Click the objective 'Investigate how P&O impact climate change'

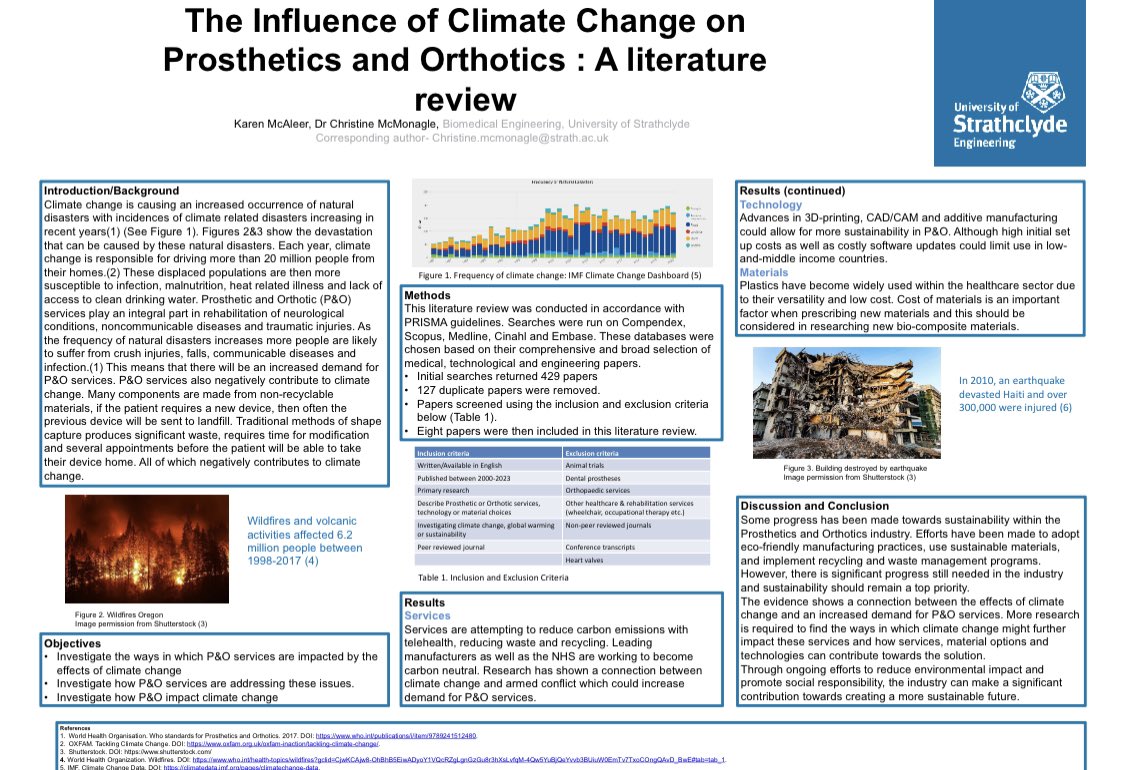(x=167, y=698)
